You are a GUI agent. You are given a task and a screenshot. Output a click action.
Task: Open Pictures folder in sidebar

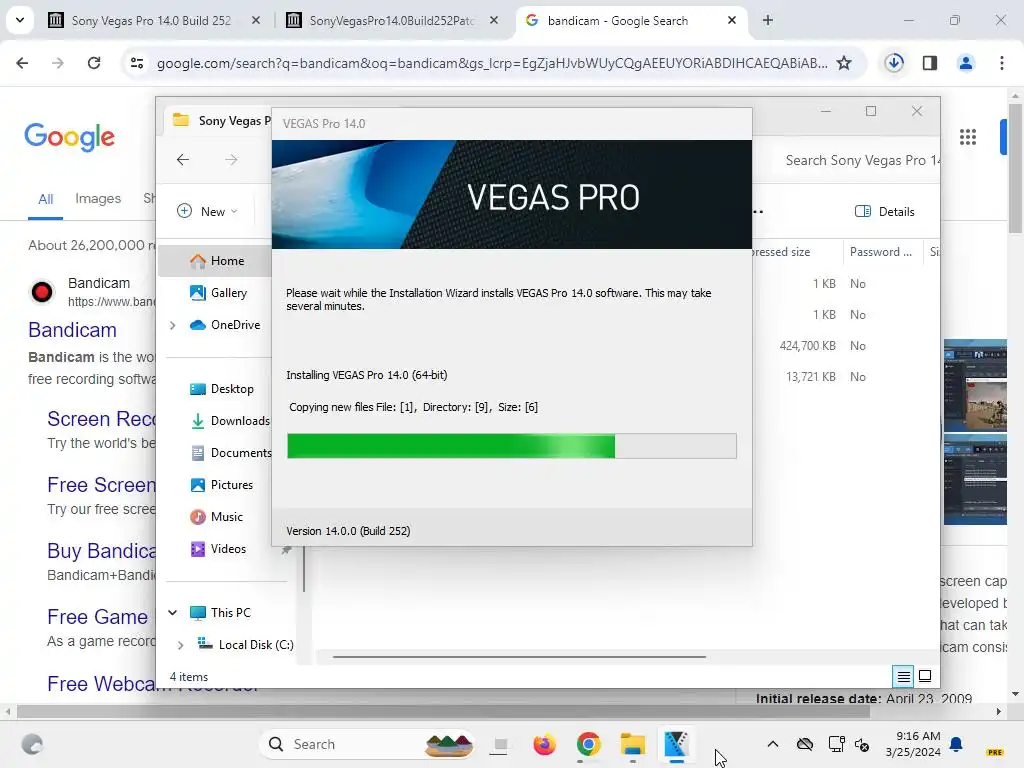(x=221, y=485)
